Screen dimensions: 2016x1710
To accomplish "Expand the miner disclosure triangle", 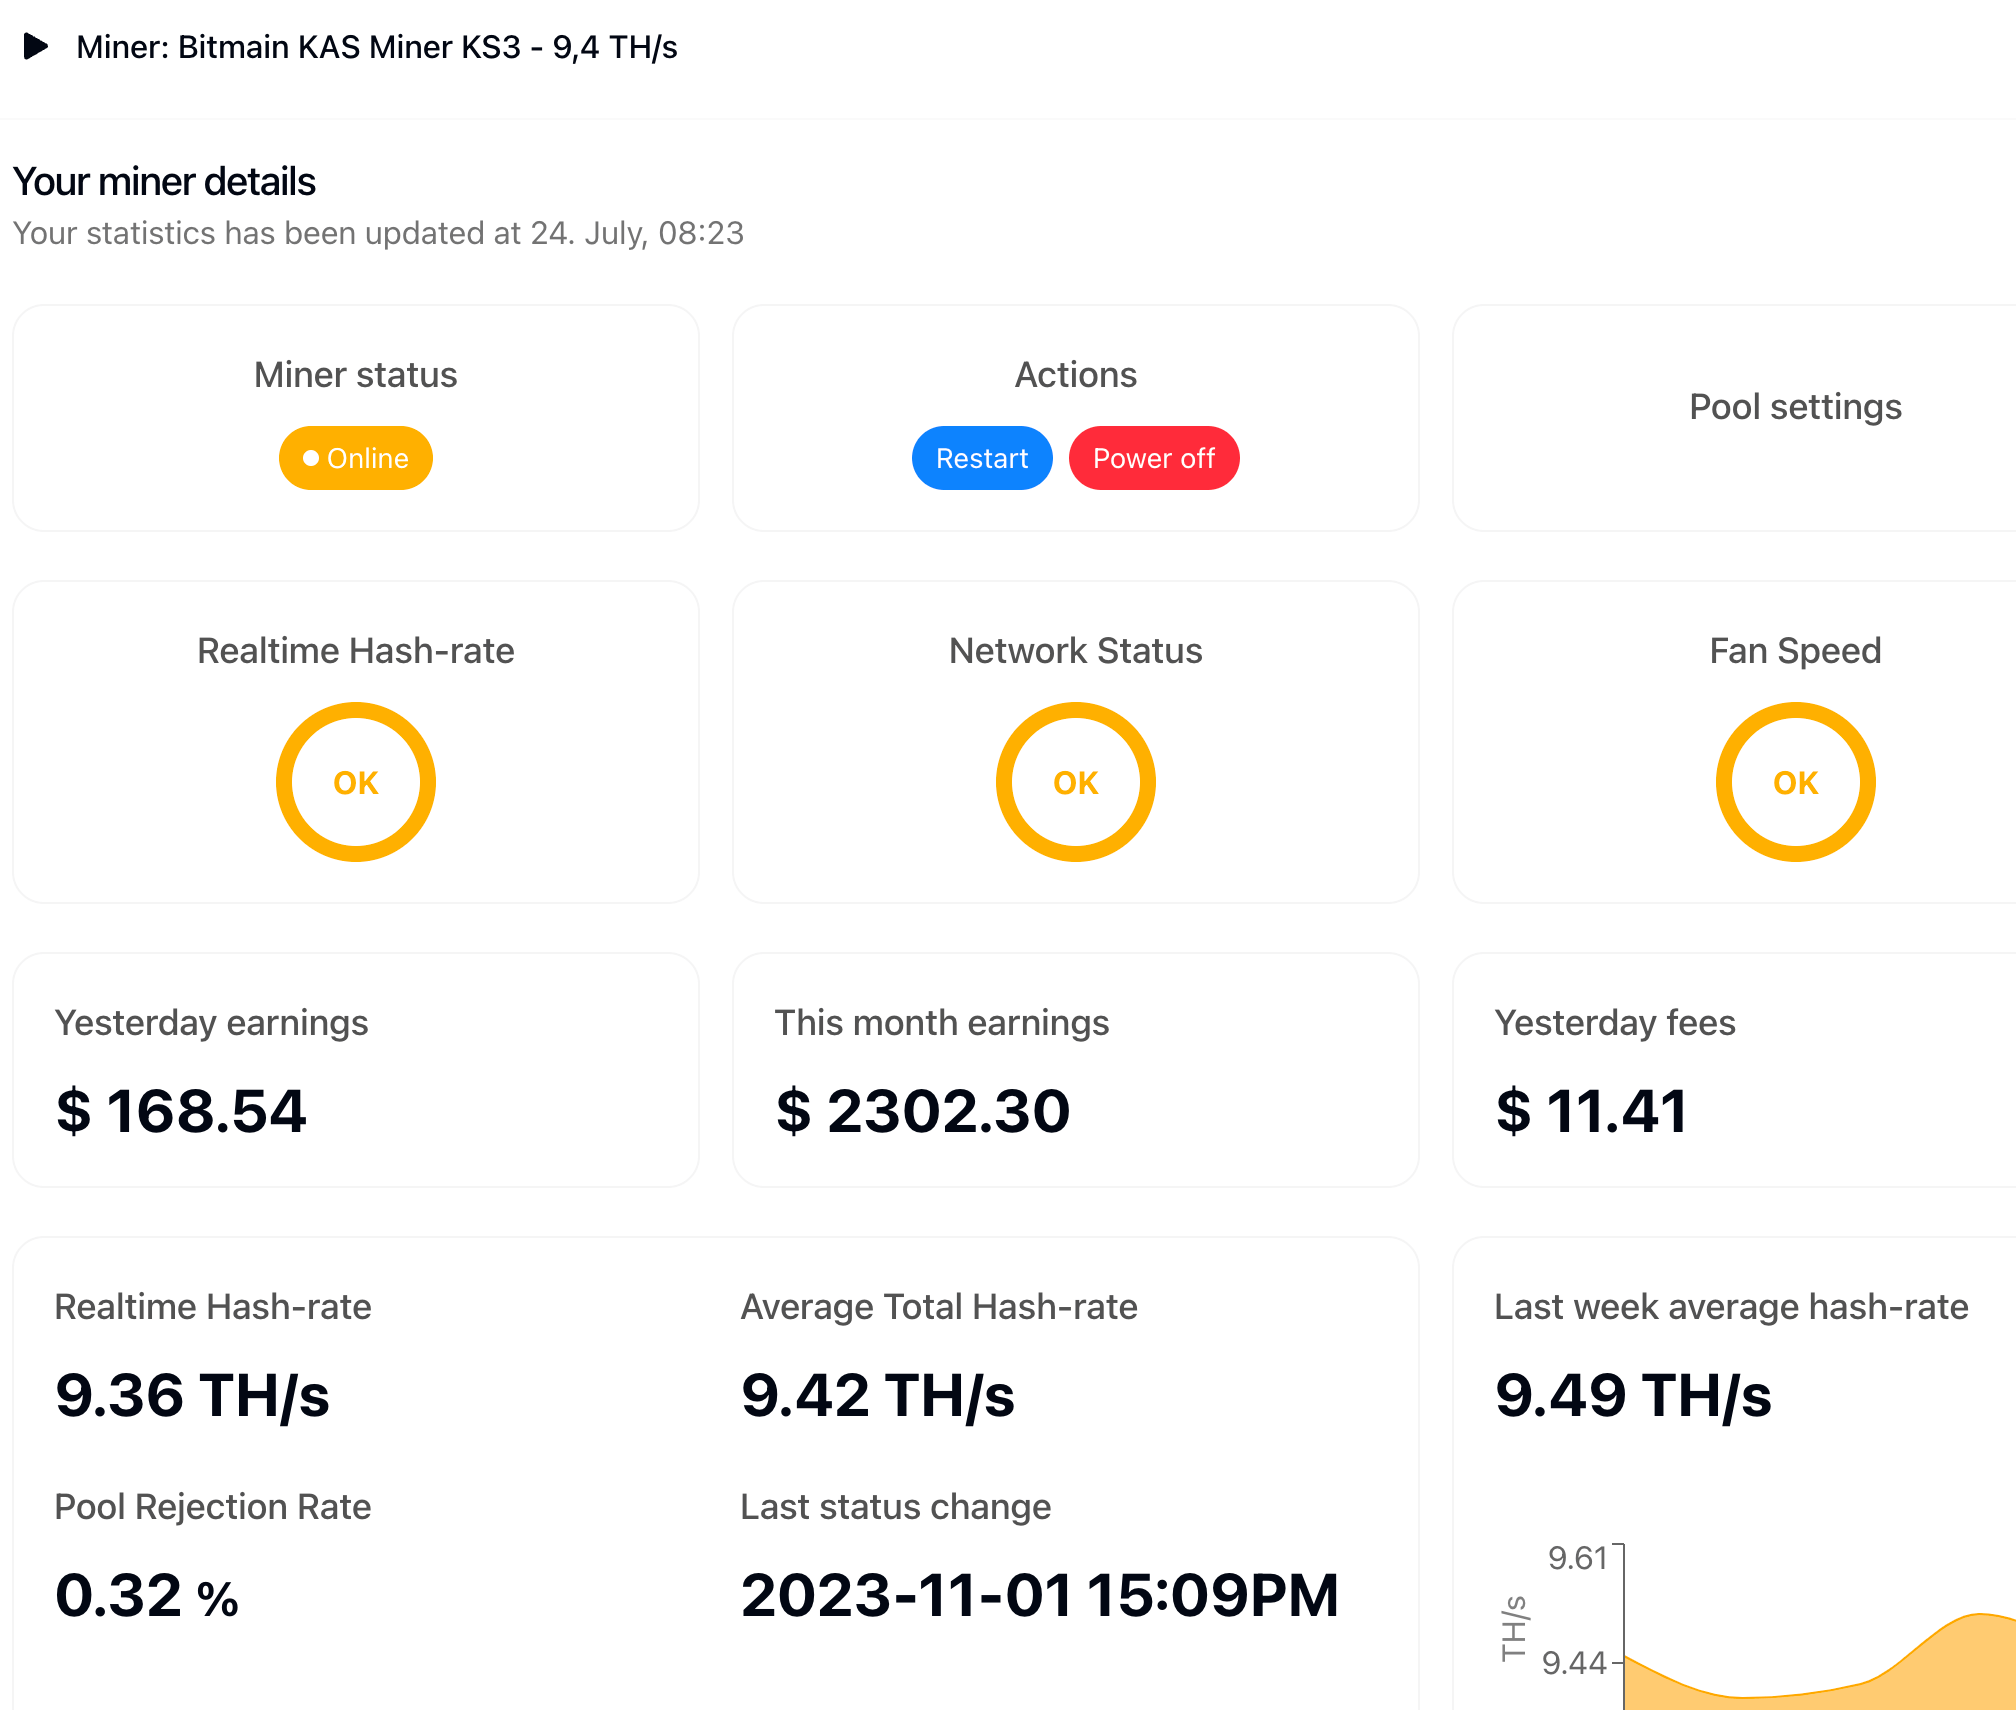I will (x=36, y=46).
